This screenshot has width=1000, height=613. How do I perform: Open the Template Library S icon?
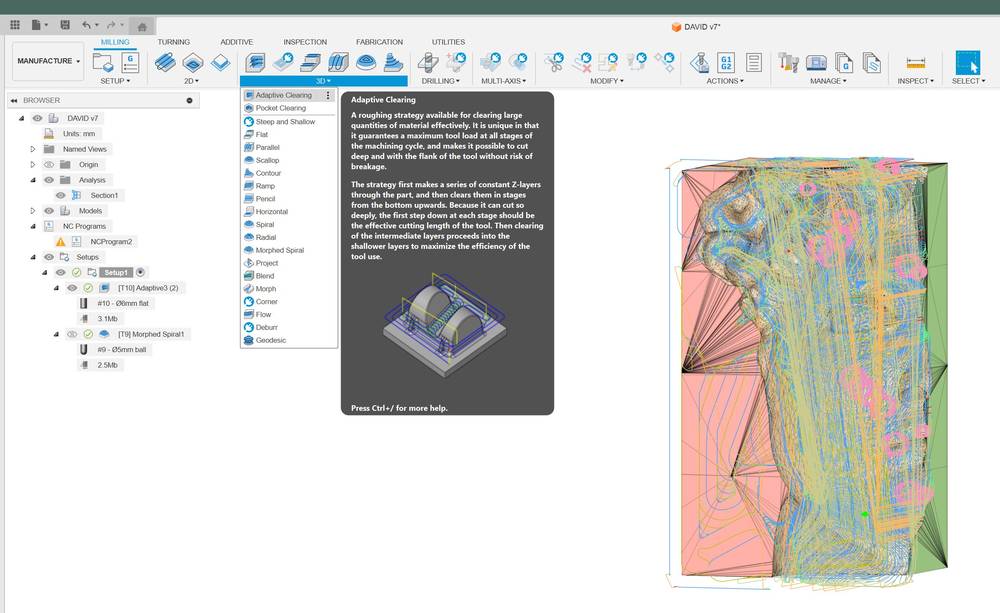[x=871, y=63]
